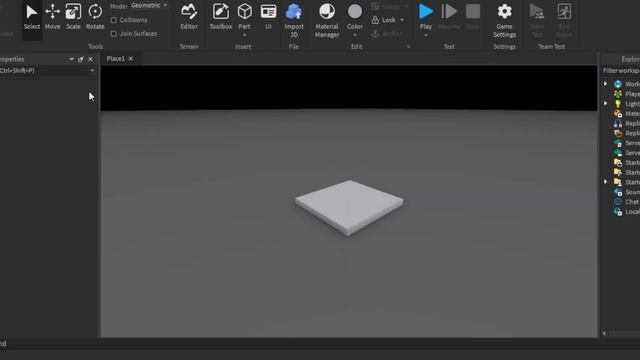The width and height of the screenshot is (640, 360).
Task: Expand the Workspace tree node
Action: pyautogui.click(x=606, y=84)
